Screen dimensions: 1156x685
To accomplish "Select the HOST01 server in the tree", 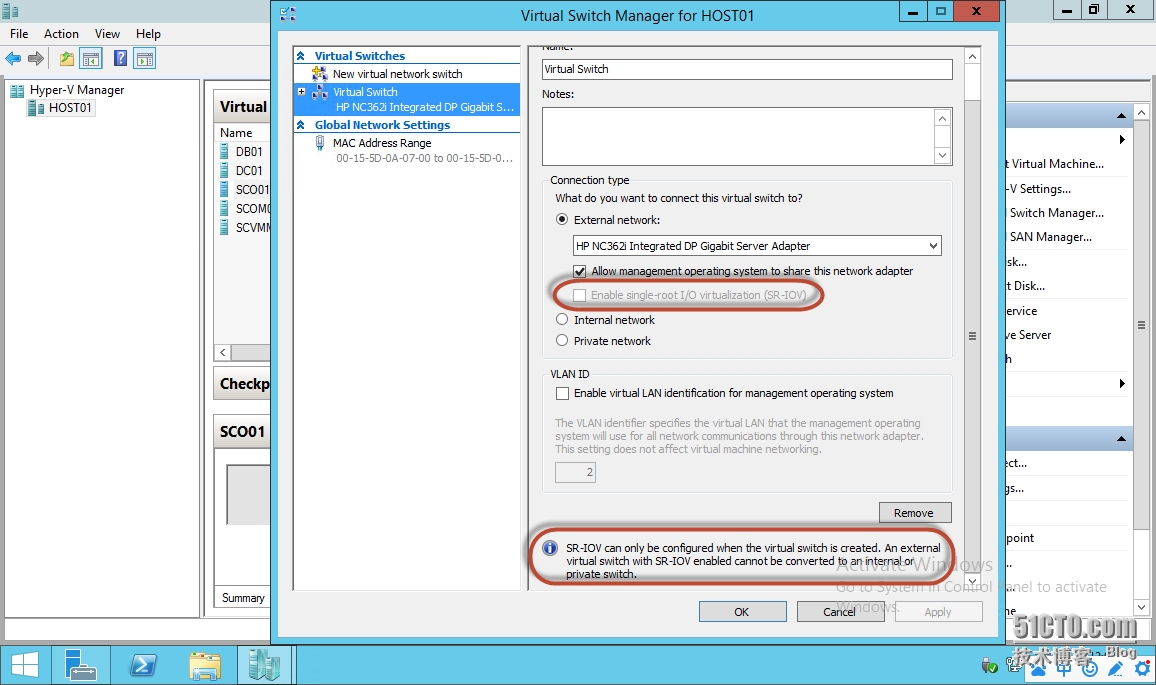I will (x=61, y=108).
